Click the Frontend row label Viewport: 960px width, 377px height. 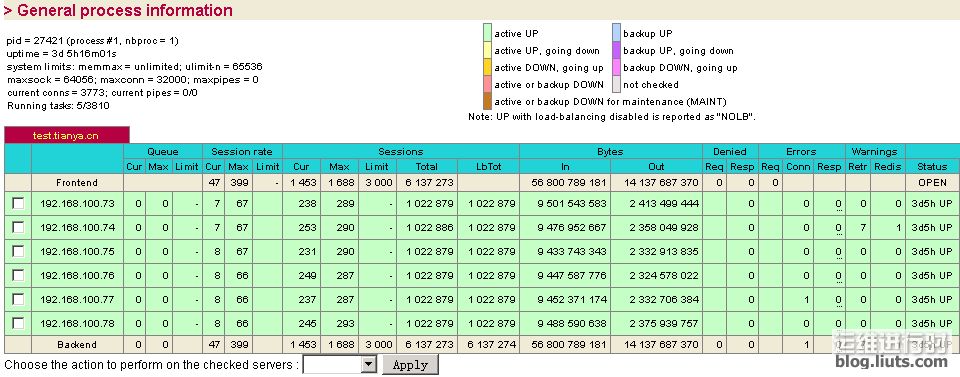pyautogui.click(x=77, y=182)
